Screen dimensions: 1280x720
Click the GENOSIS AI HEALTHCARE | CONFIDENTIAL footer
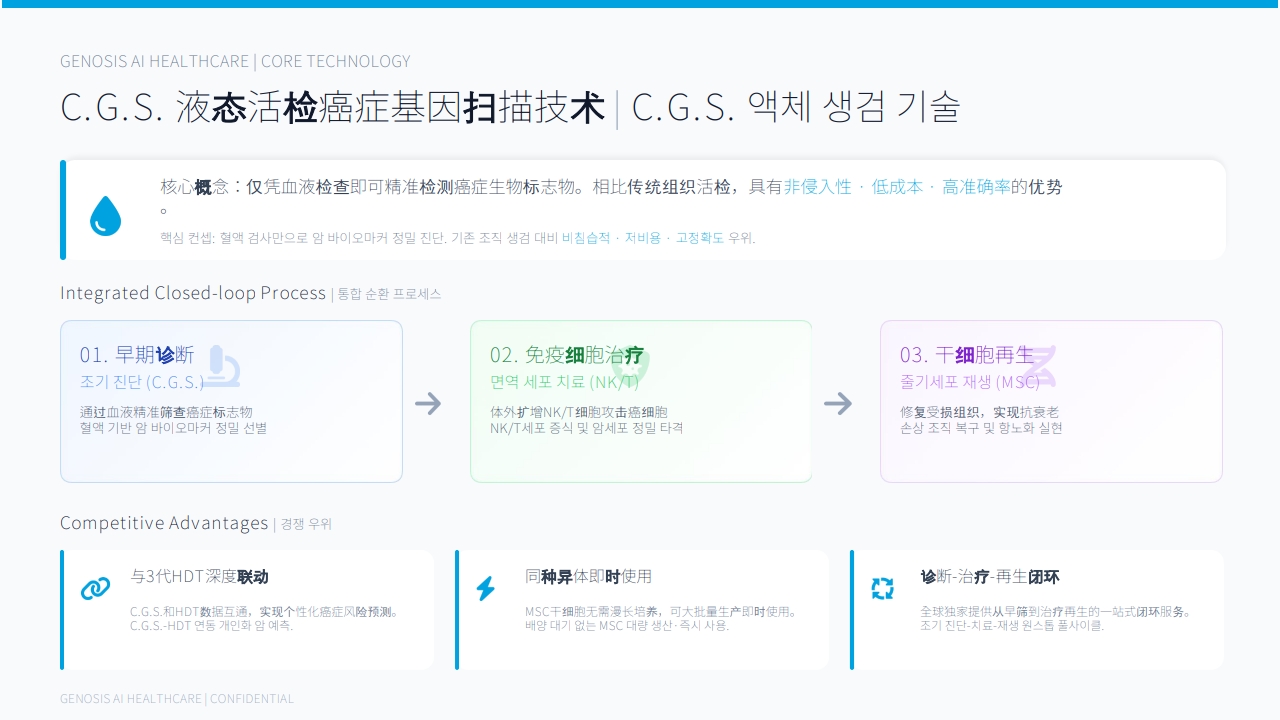177,699
